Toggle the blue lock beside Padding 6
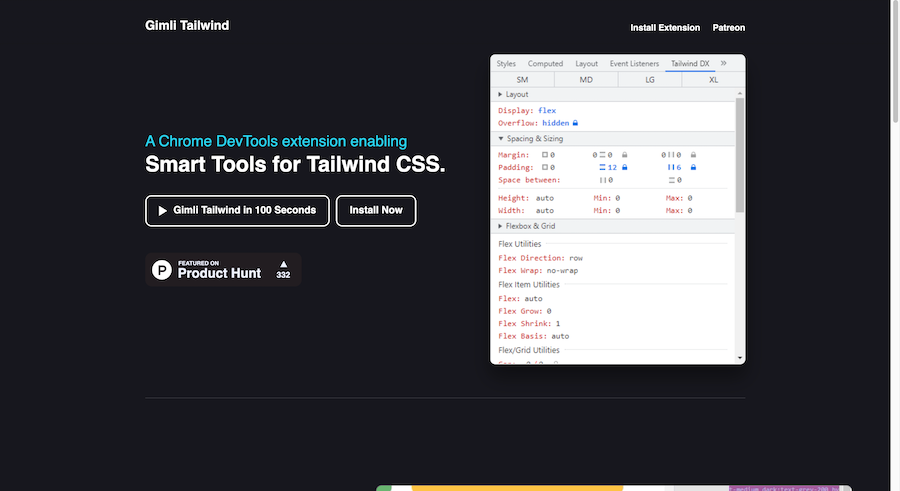Image resolution: width=900 pixels, height=491 pixels. coord(693,168)
